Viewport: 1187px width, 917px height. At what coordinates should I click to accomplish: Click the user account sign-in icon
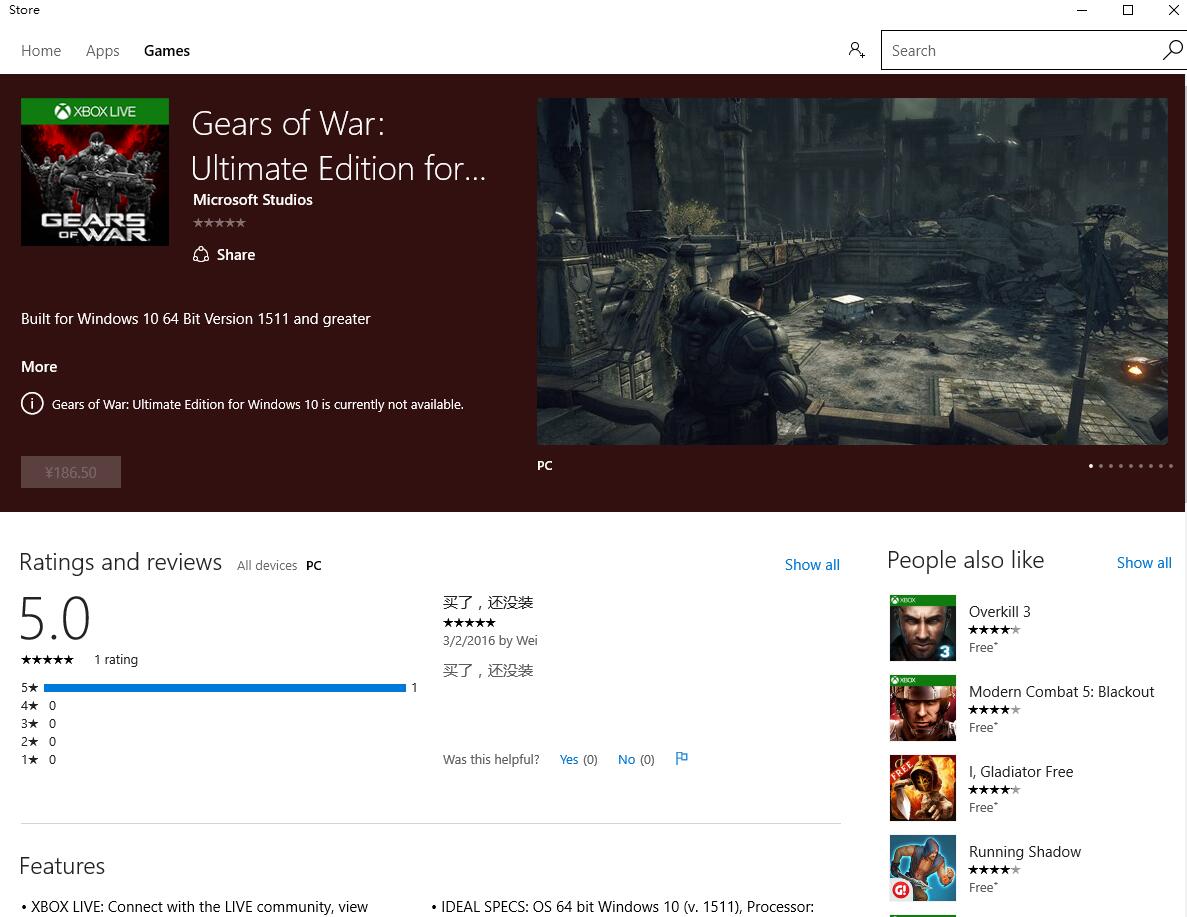(x=856, y=50)
